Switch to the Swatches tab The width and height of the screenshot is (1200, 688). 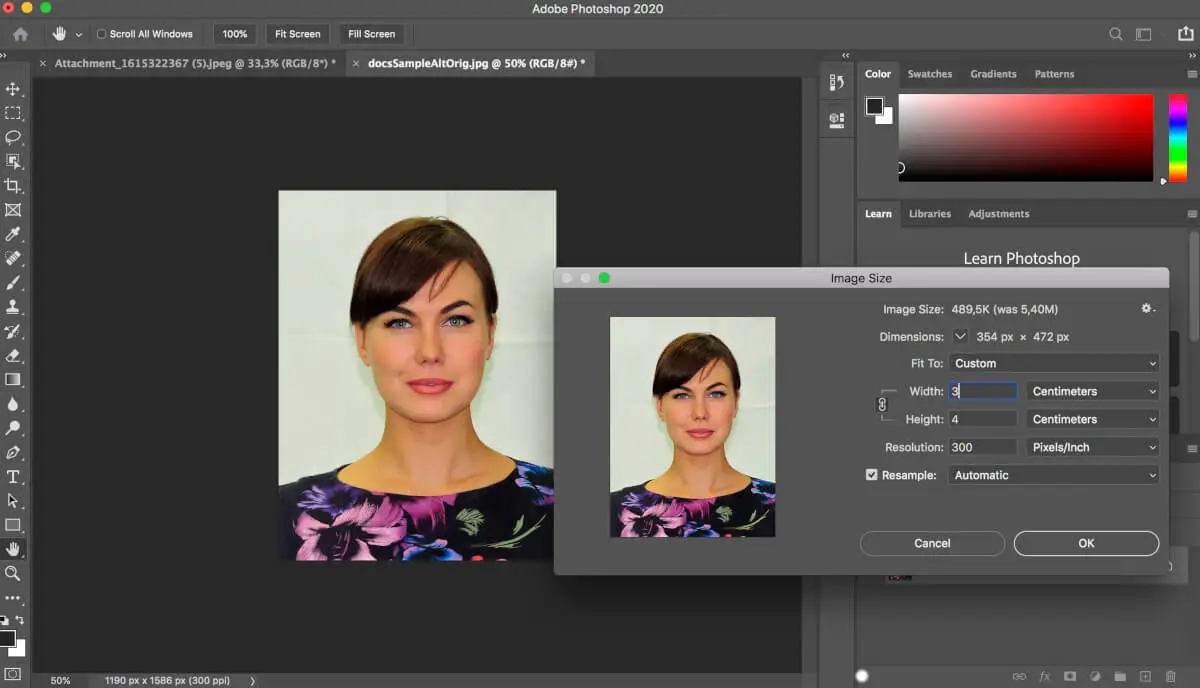[929, 74]
